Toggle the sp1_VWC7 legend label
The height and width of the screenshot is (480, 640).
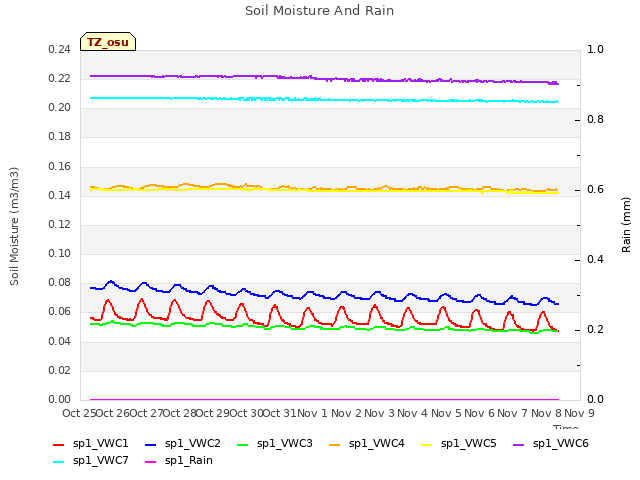click(100, 460)
